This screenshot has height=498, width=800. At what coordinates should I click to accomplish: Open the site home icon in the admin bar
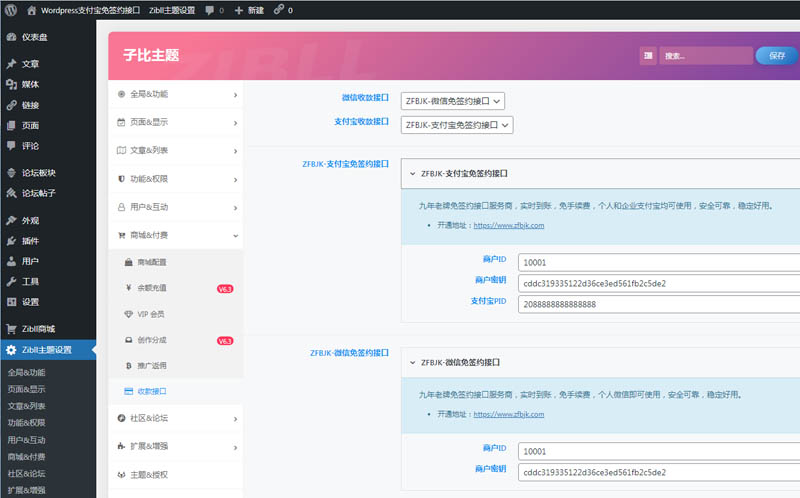click(32, 10)
